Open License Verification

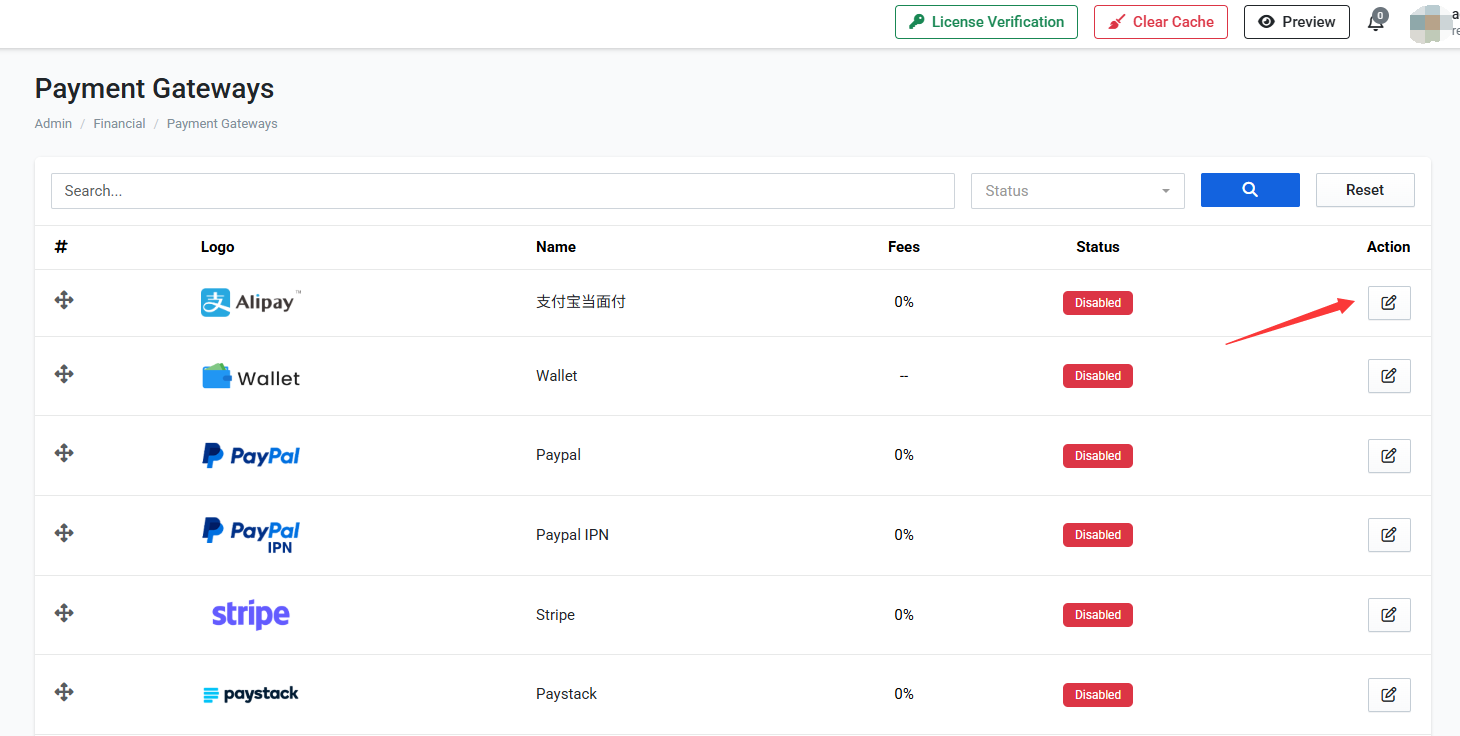[x=986, y=22]
